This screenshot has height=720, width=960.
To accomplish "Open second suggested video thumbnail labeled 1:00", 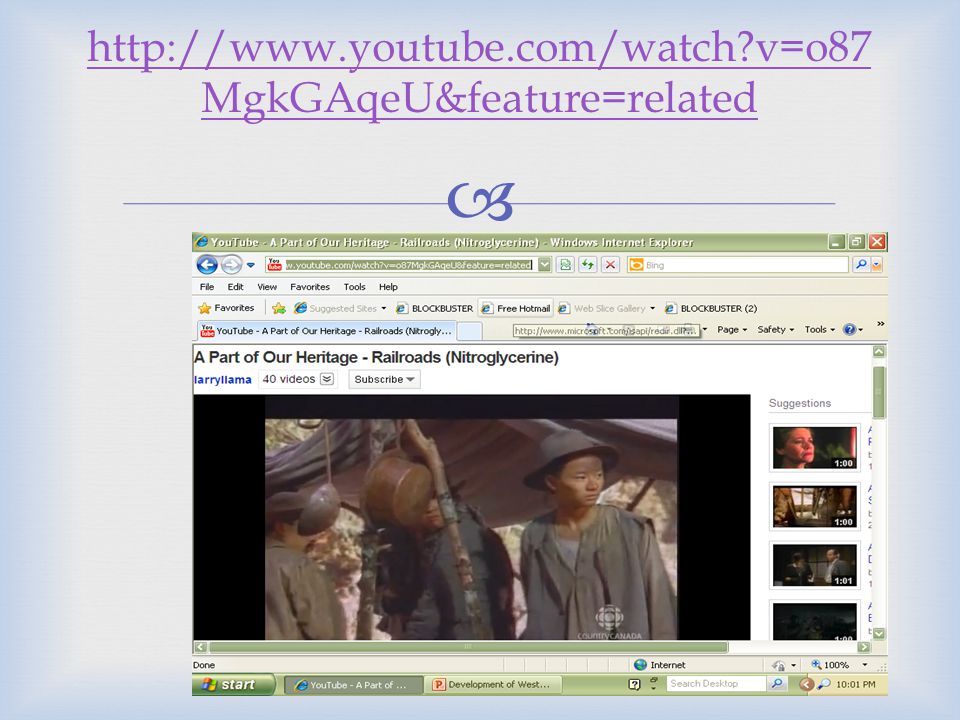I will 814,506.
